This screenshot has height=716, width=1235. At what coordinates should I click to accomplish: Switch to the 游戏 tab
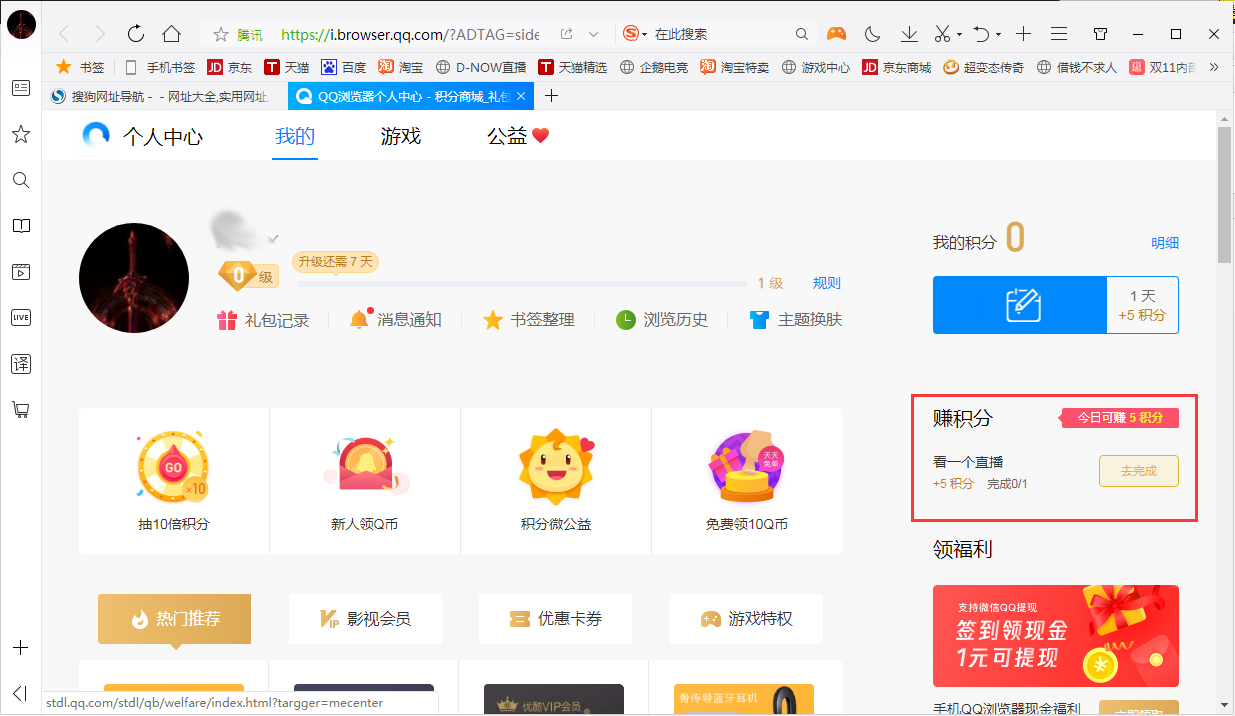coord(400,136)
